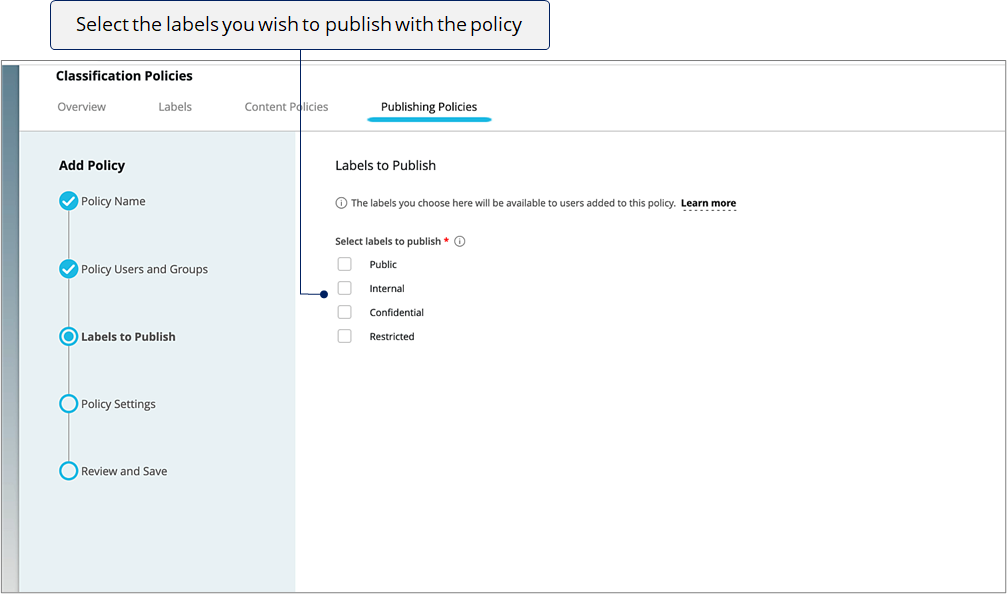
Task: Tick the Restricted label checkbox
Action: point(345,336)
